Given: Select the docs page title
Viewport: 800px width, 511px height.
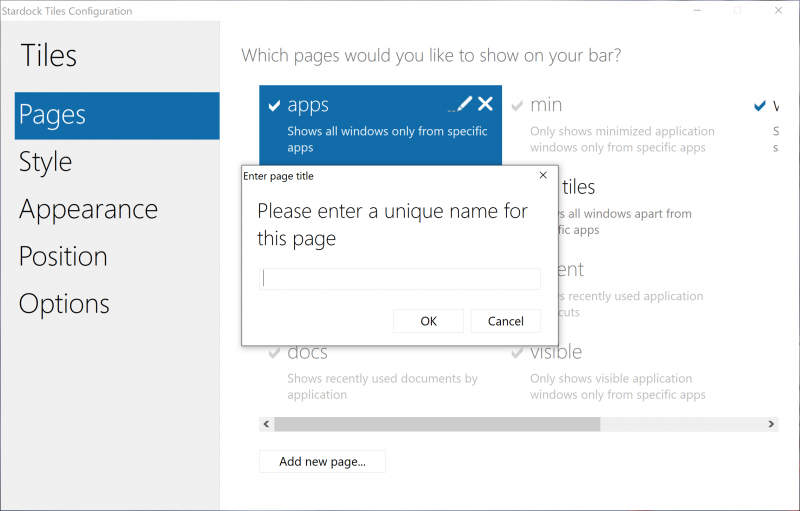Looking at the screenshot, I should click(x=307, y=352).
